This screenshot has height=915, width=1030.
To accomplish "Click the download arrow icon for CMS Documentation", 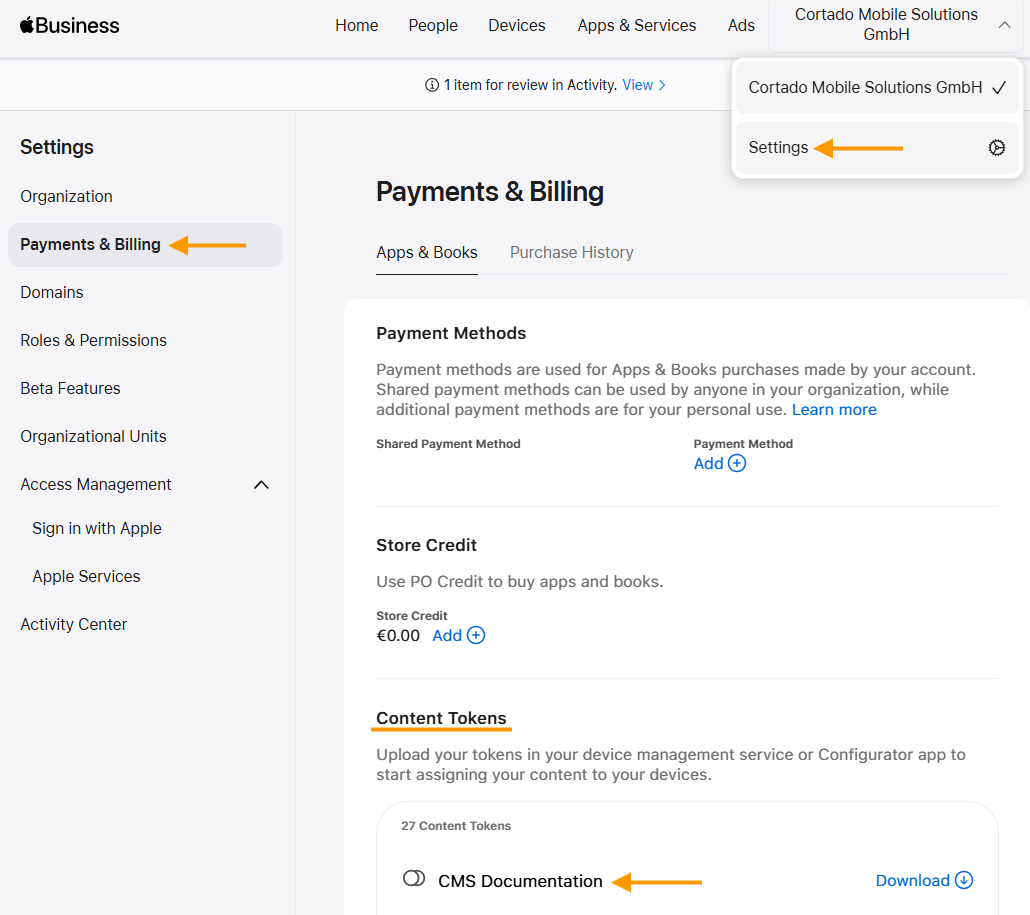I will [x=964, y=880].
